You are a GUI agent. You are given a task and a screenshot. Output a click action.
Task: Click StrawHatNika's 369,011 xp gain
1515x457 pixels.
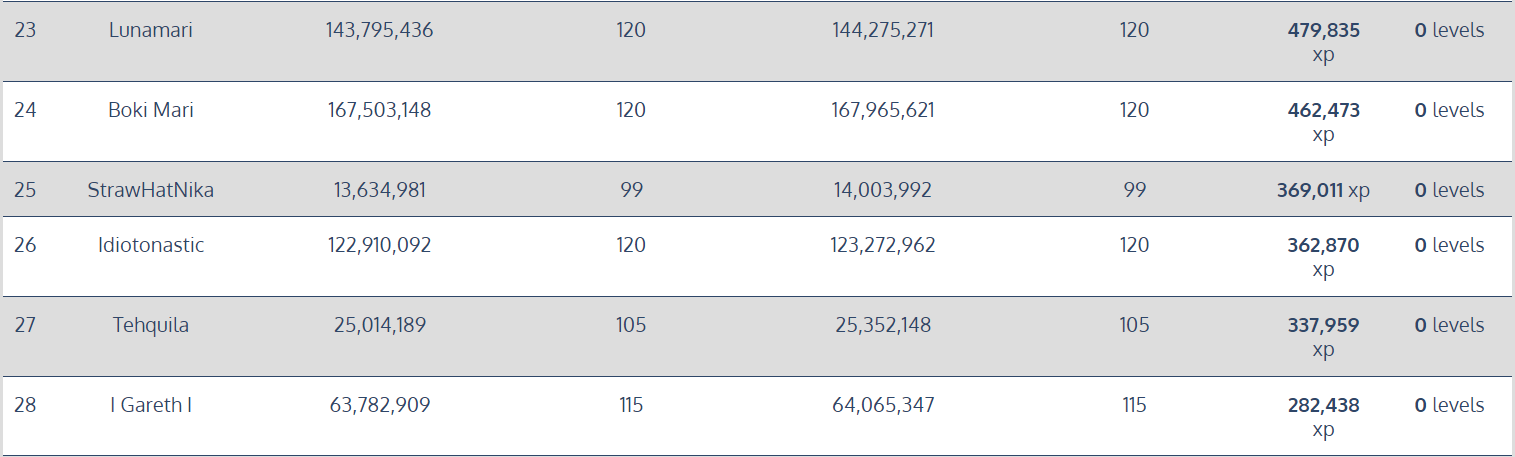[x=1323, y=190]
